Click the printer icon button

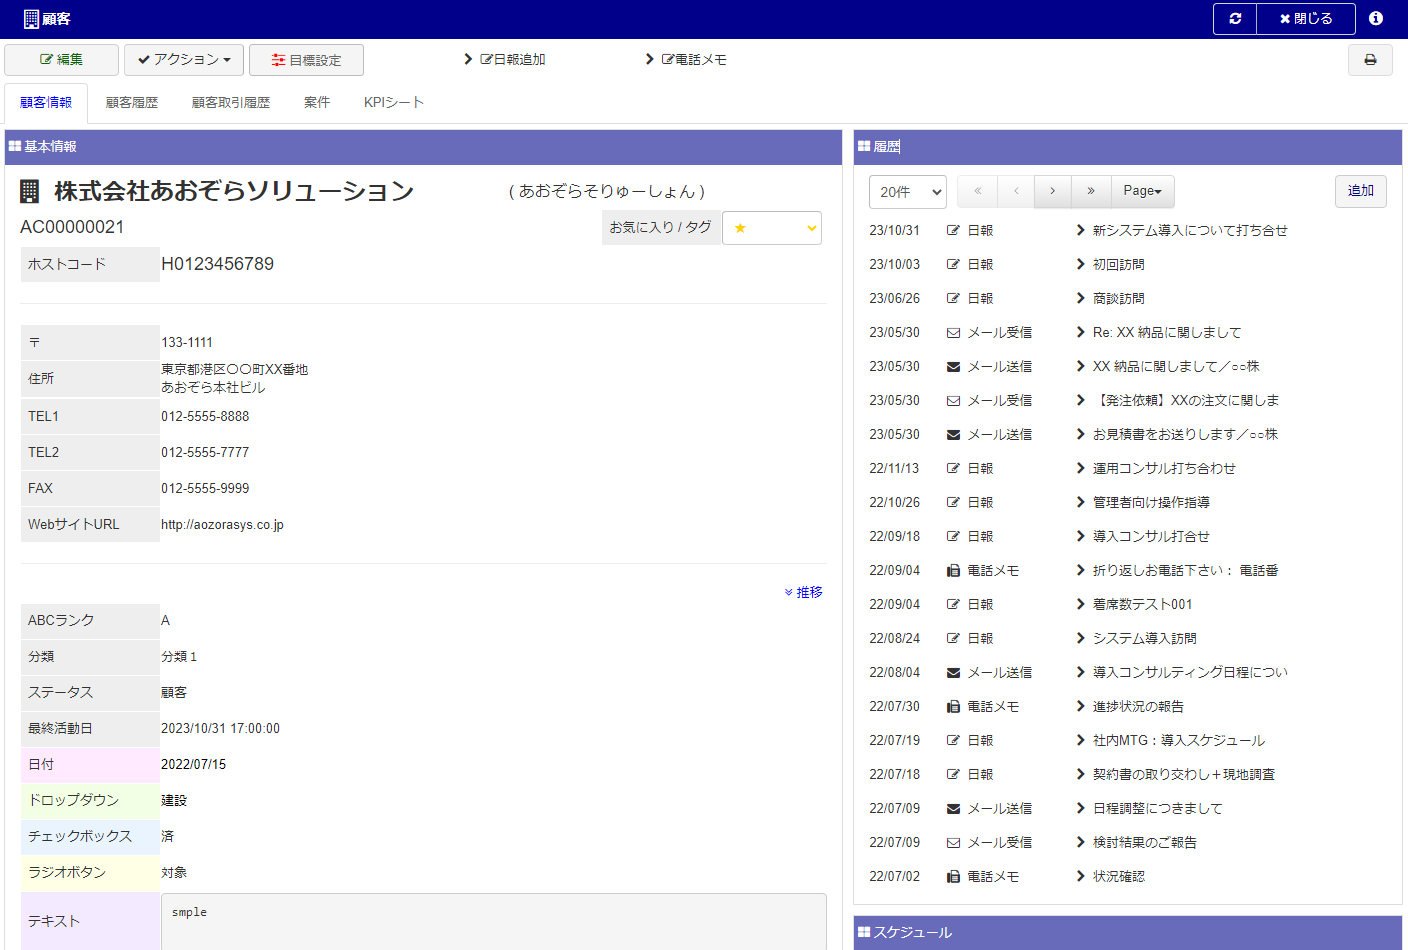coord(1370,60)
